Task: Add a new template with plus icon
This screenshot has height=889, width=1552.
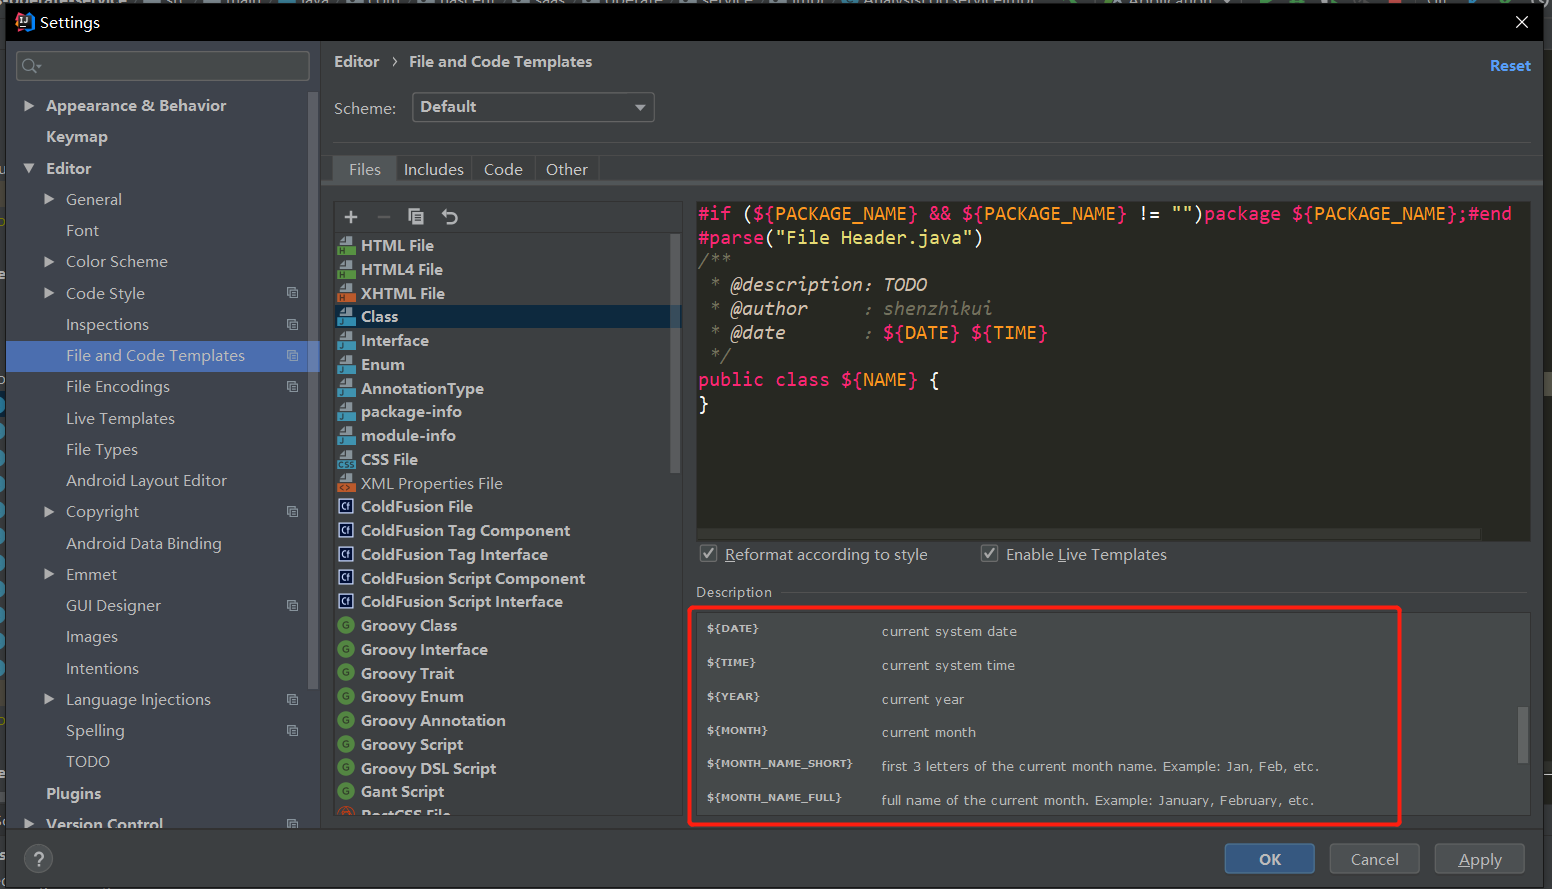Action: pyautogui.click(x=351, y=217)
